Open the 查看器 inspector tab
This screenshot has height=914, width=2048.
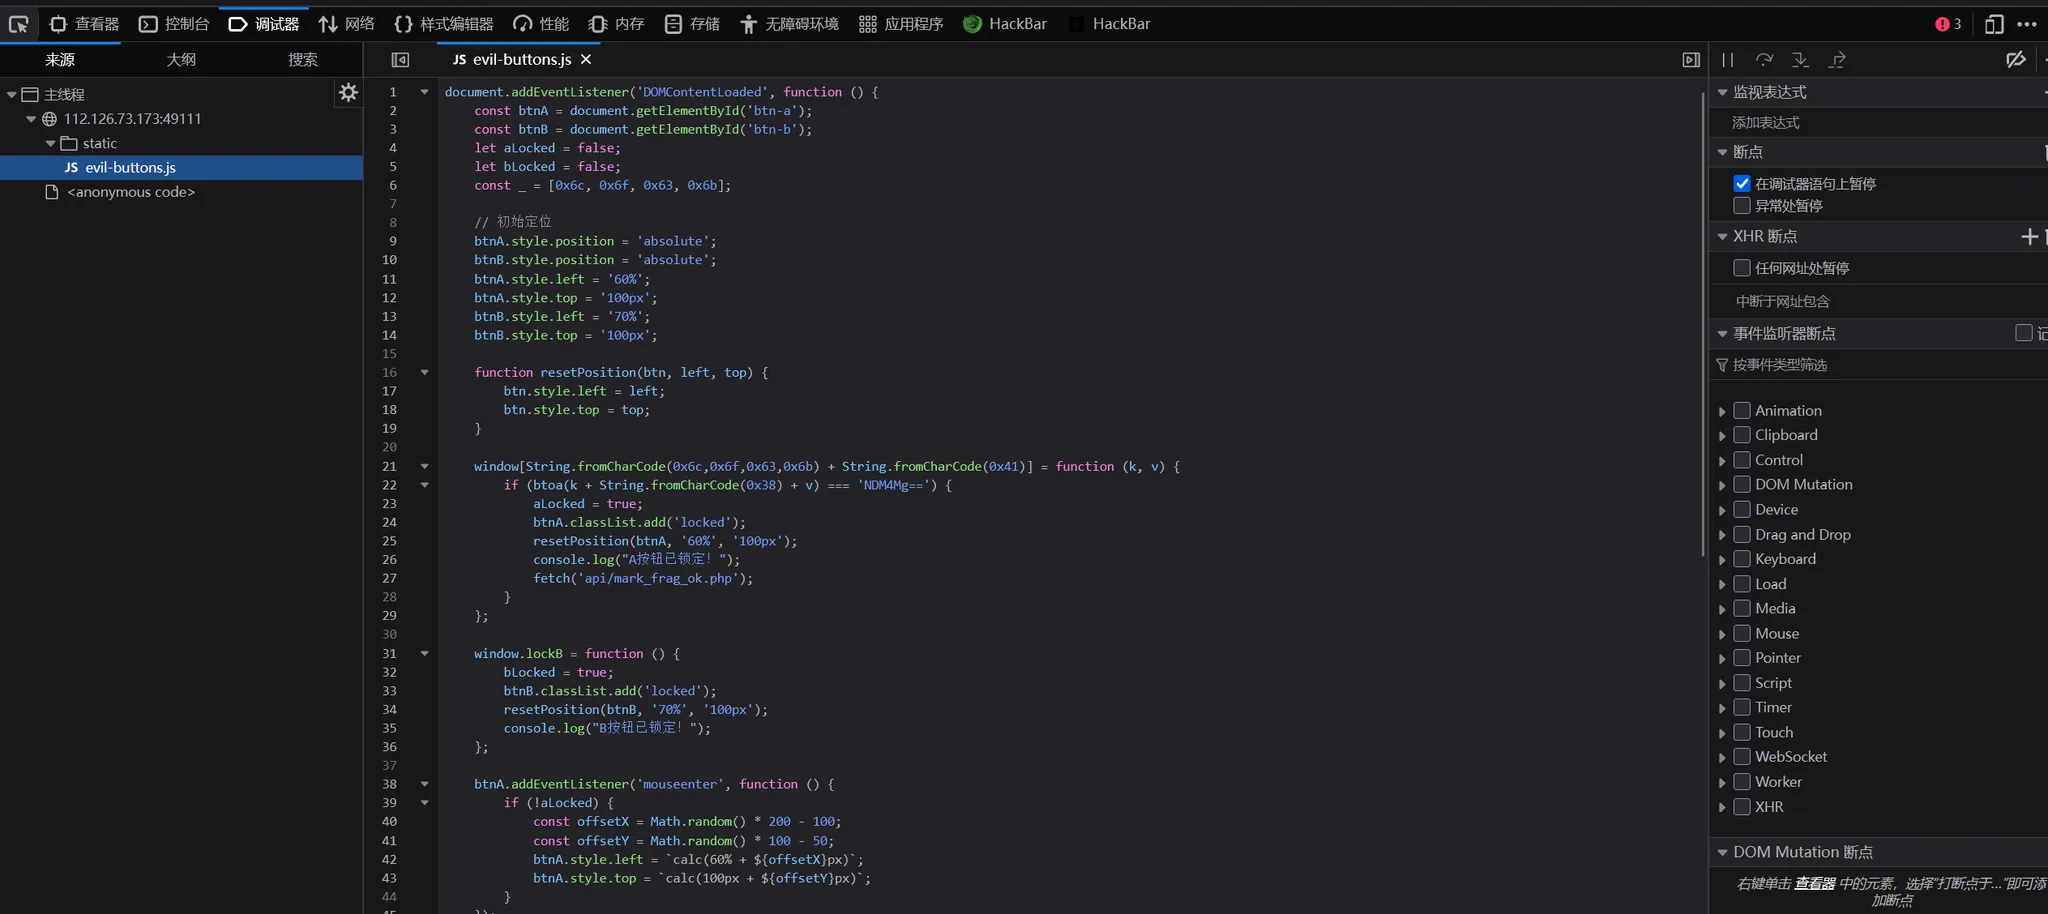pos(84,24)
